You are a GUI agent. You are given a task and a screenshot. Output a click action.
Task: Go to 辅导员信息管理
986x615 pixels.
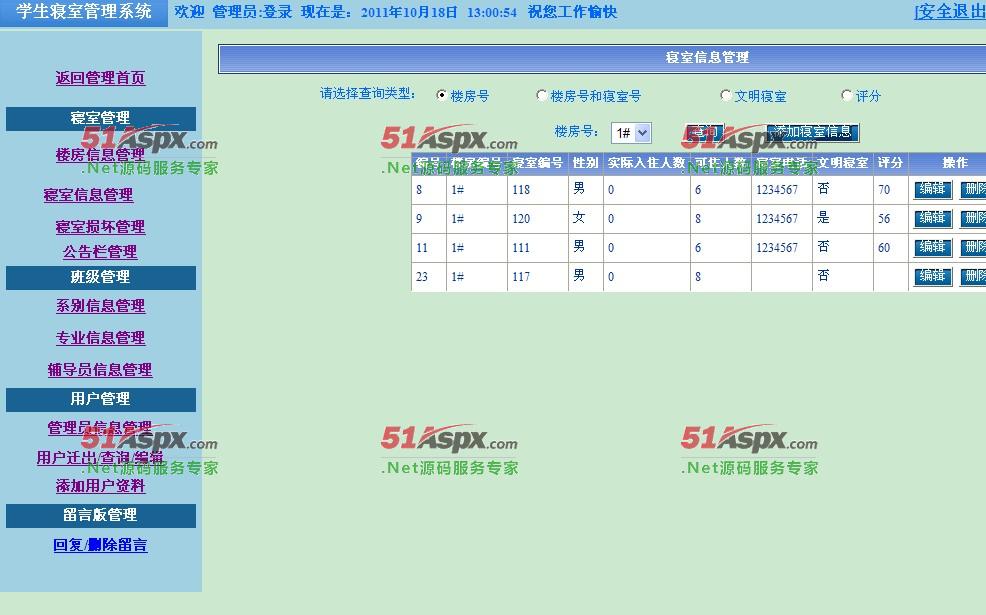(x=100, y=370)
